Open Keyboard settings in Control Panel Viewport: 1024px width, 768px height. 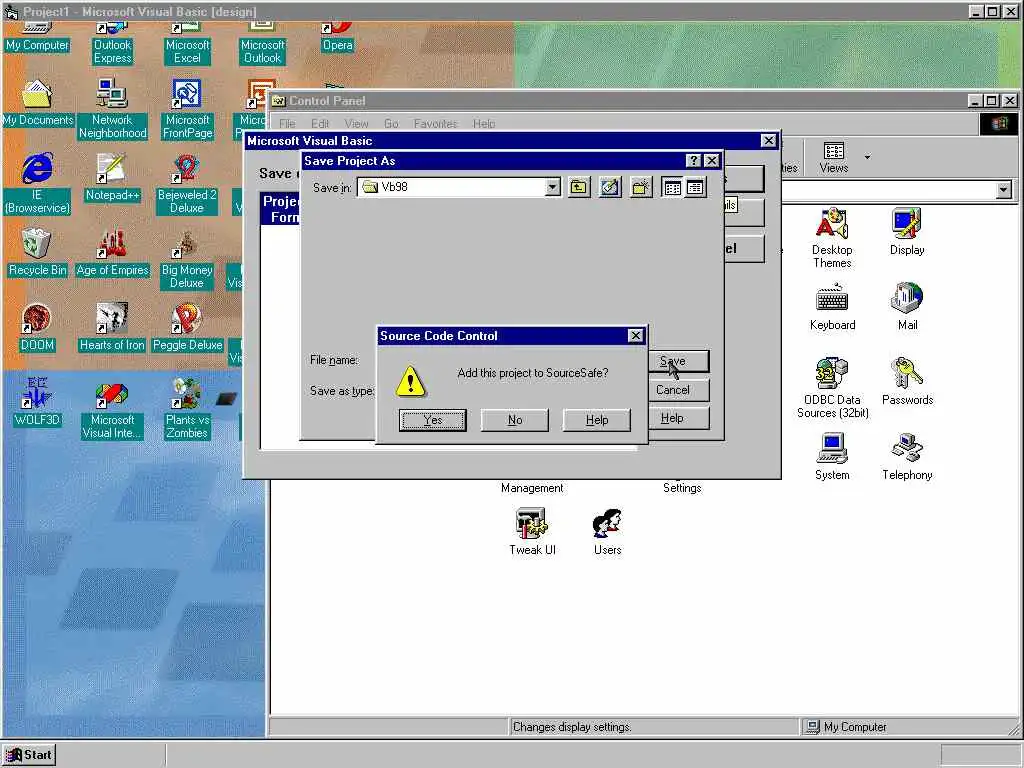[x=832, y=306]
